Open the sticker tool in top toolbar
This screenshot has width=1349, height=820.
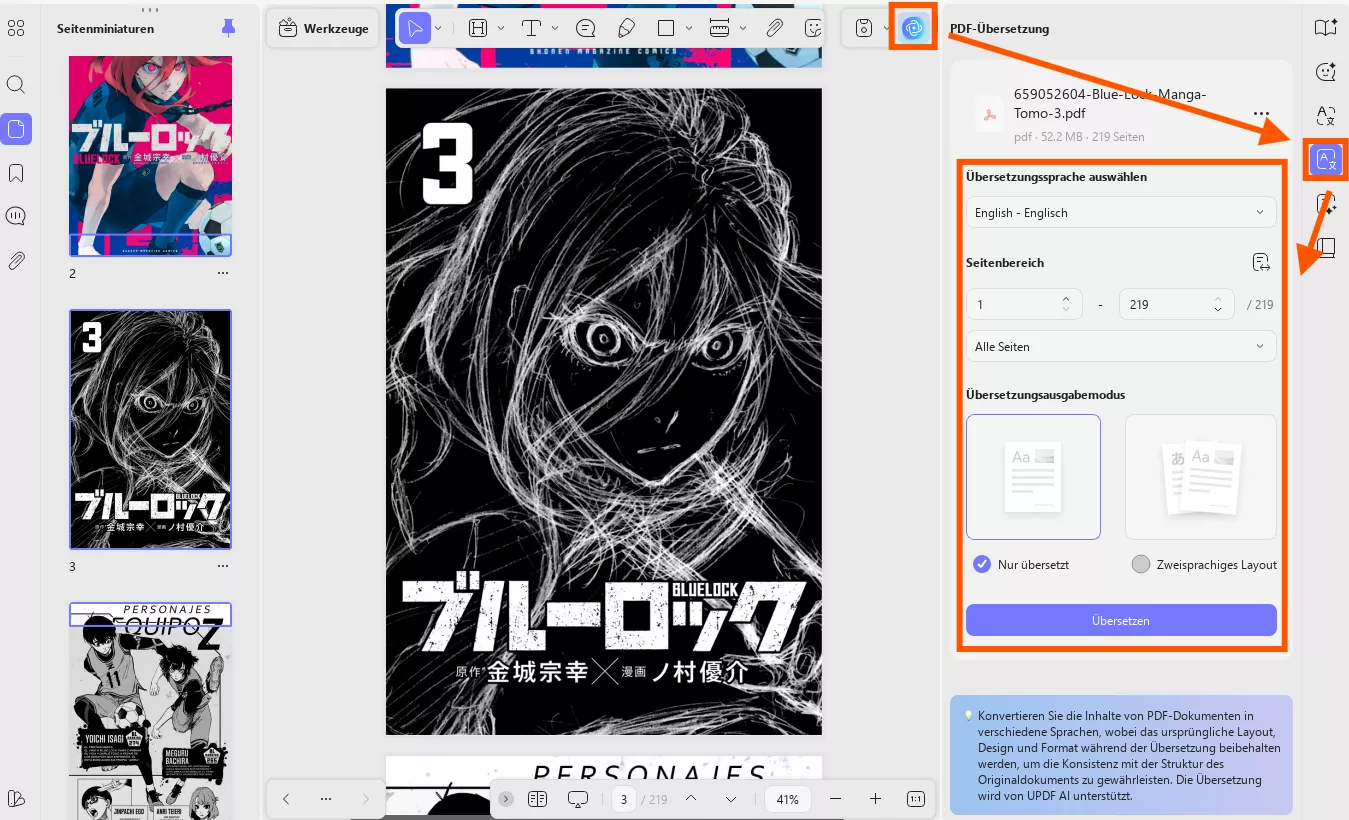pos(814,28)
